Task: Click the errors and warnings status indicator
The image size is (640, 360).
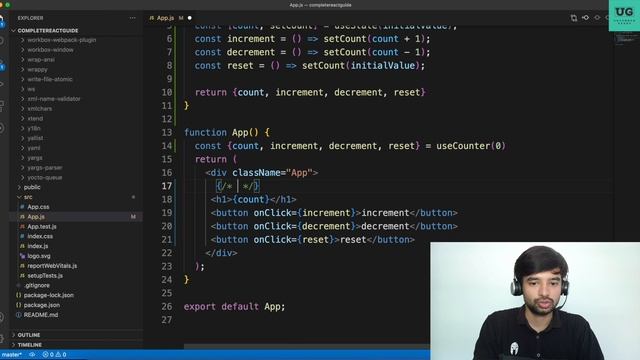Action: point(54,355)
